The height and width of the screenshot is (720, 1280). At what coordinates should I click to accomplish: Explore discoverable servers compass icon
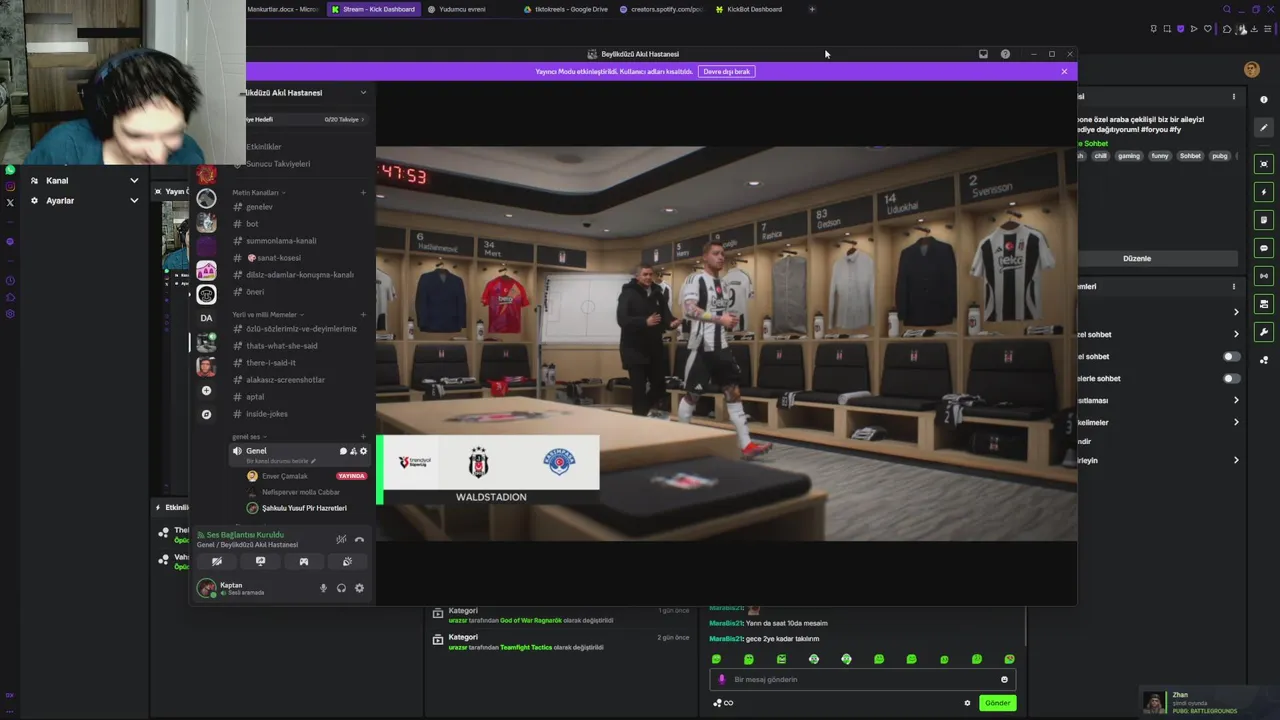[x=206, y=414]
